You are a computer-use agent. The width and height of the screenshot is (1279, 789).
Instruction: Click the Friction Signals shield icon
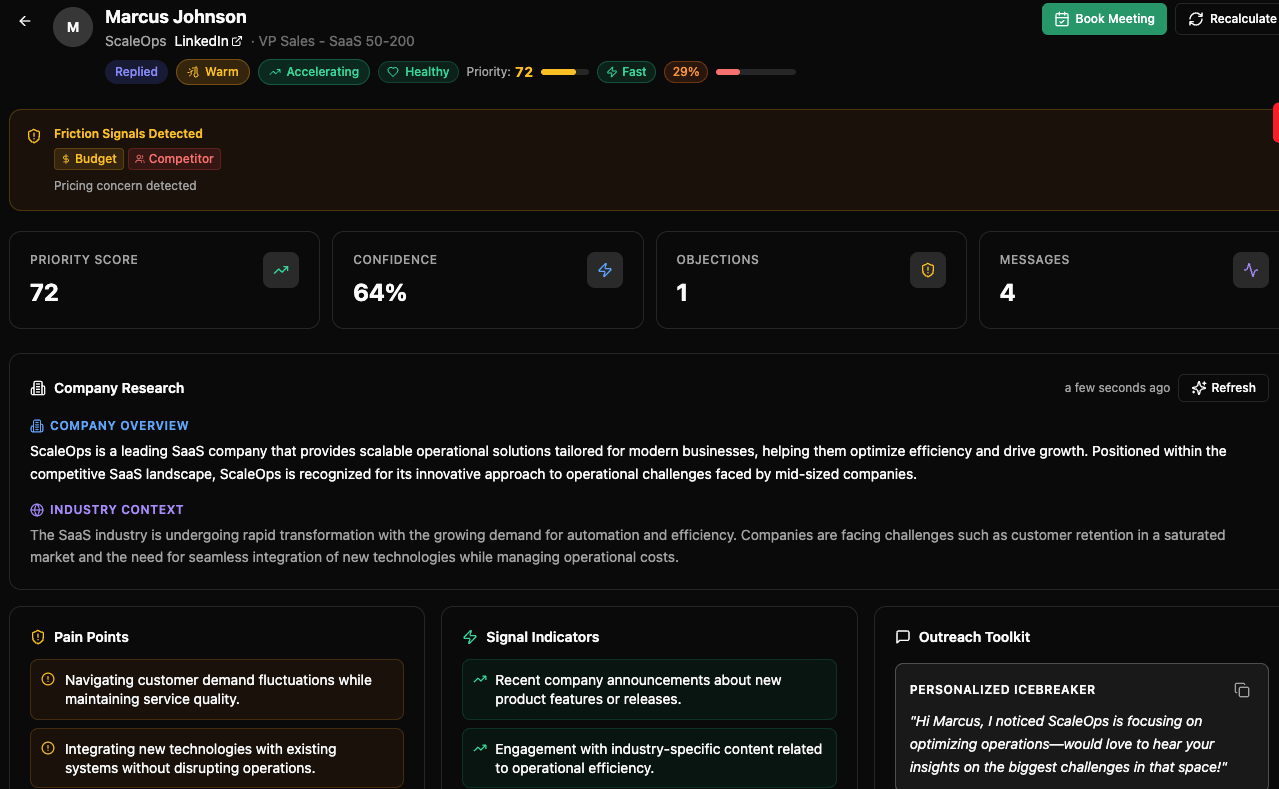pyautogui.click(x=34, y=135)
